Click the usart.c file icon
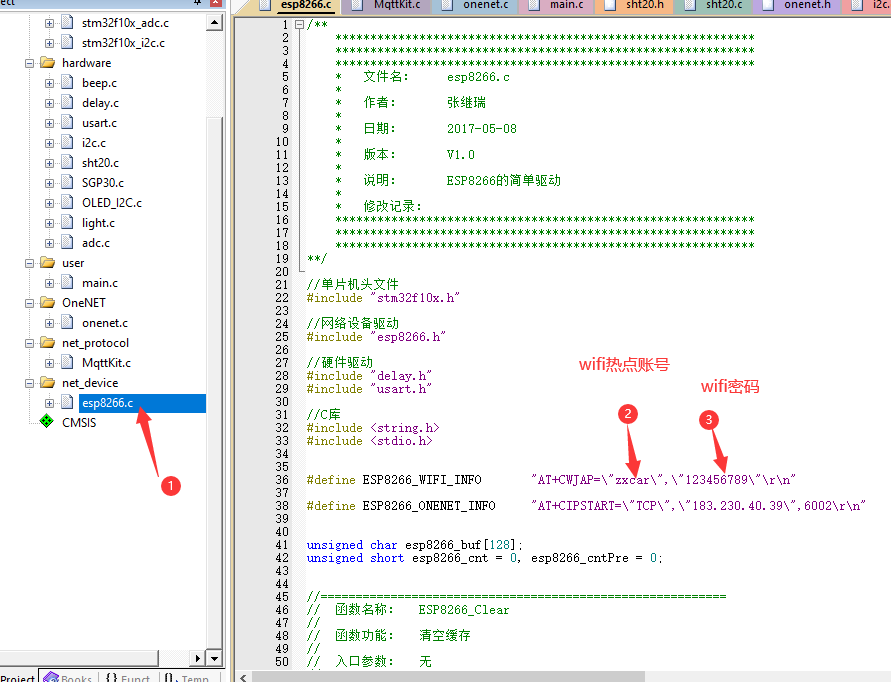The height and width of the screenshot is (682, 891). coord(67,122)
